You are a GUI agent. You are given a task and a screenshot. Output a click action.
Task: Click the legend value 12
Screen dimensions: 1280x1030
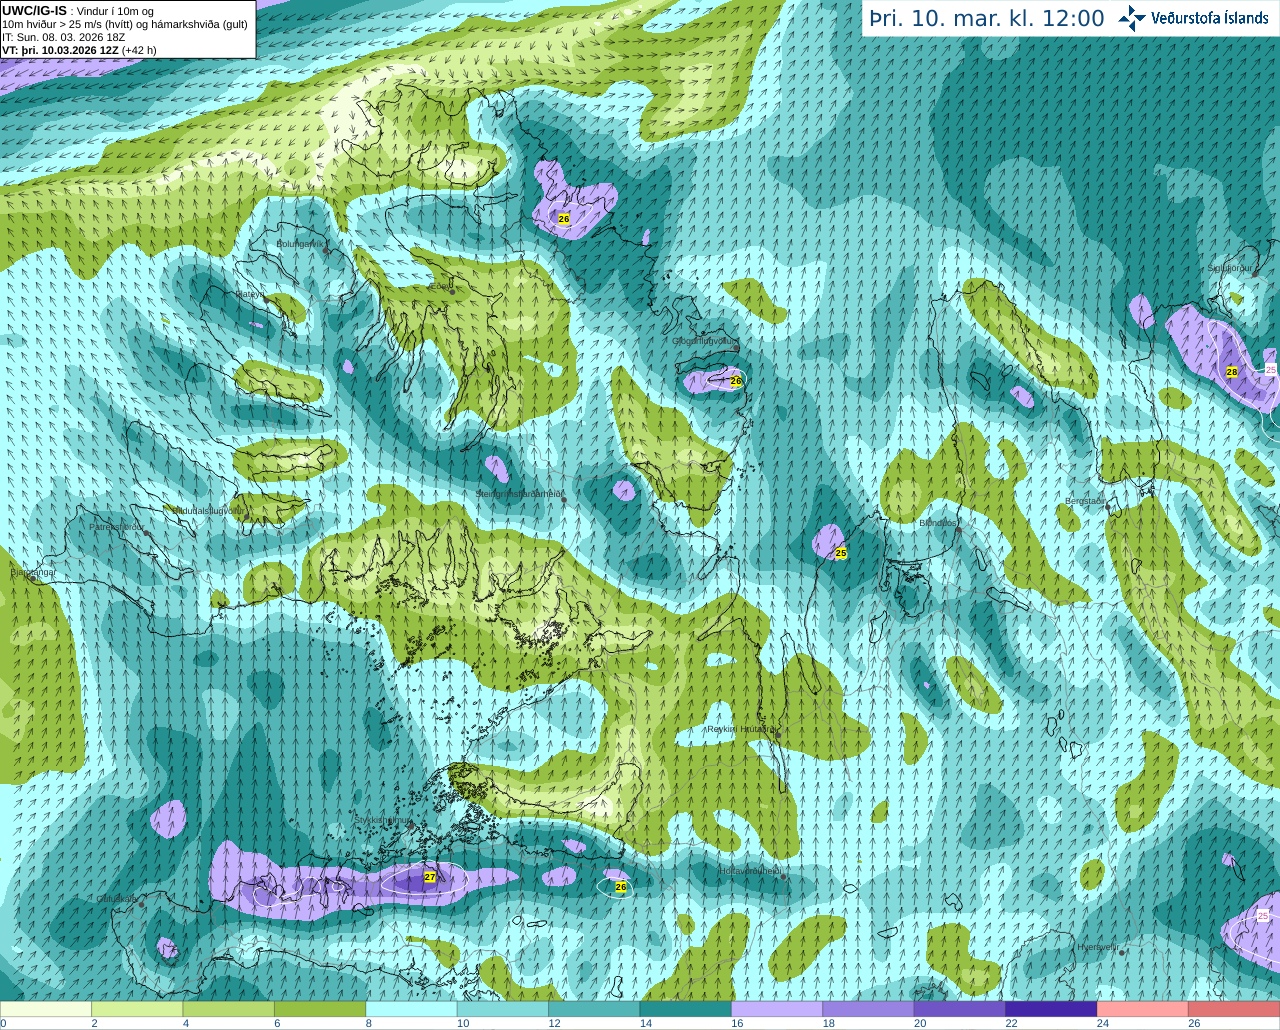554,1023
